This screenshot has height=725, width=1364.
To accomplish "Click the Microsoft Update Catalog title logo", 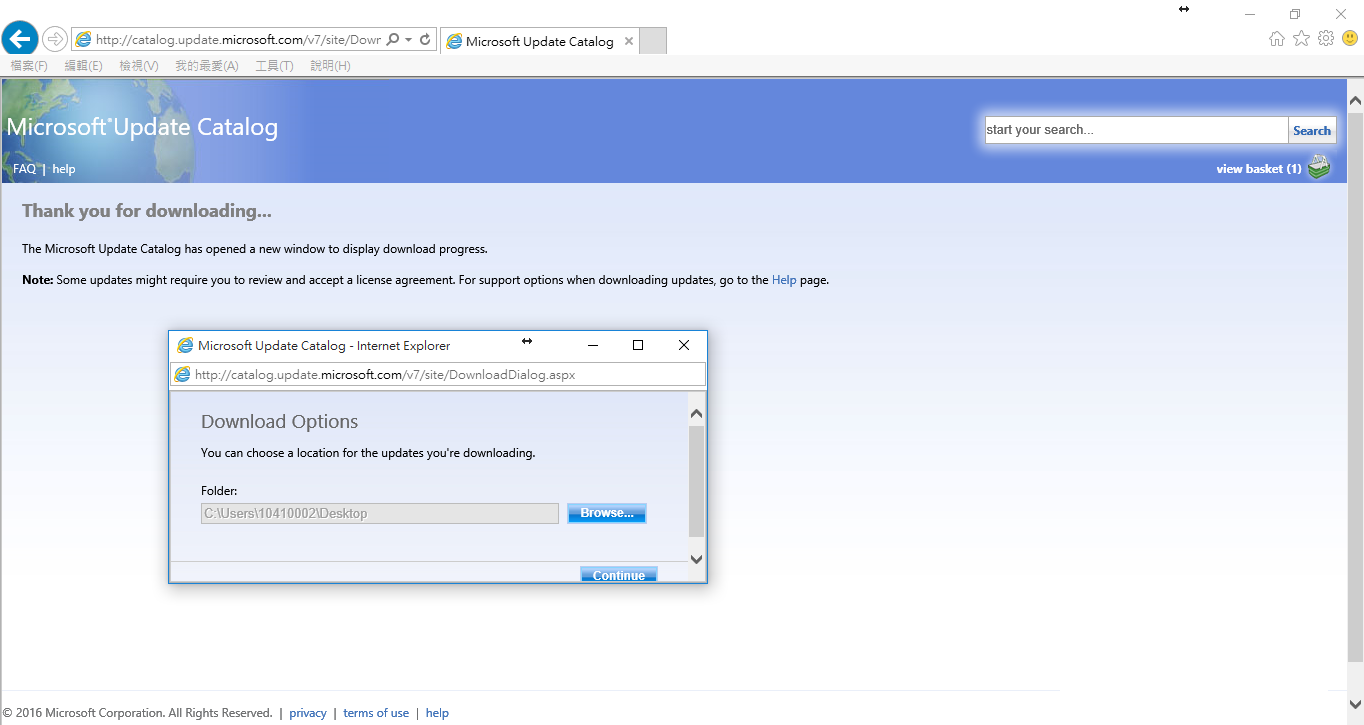I will [x=142, y=127].
